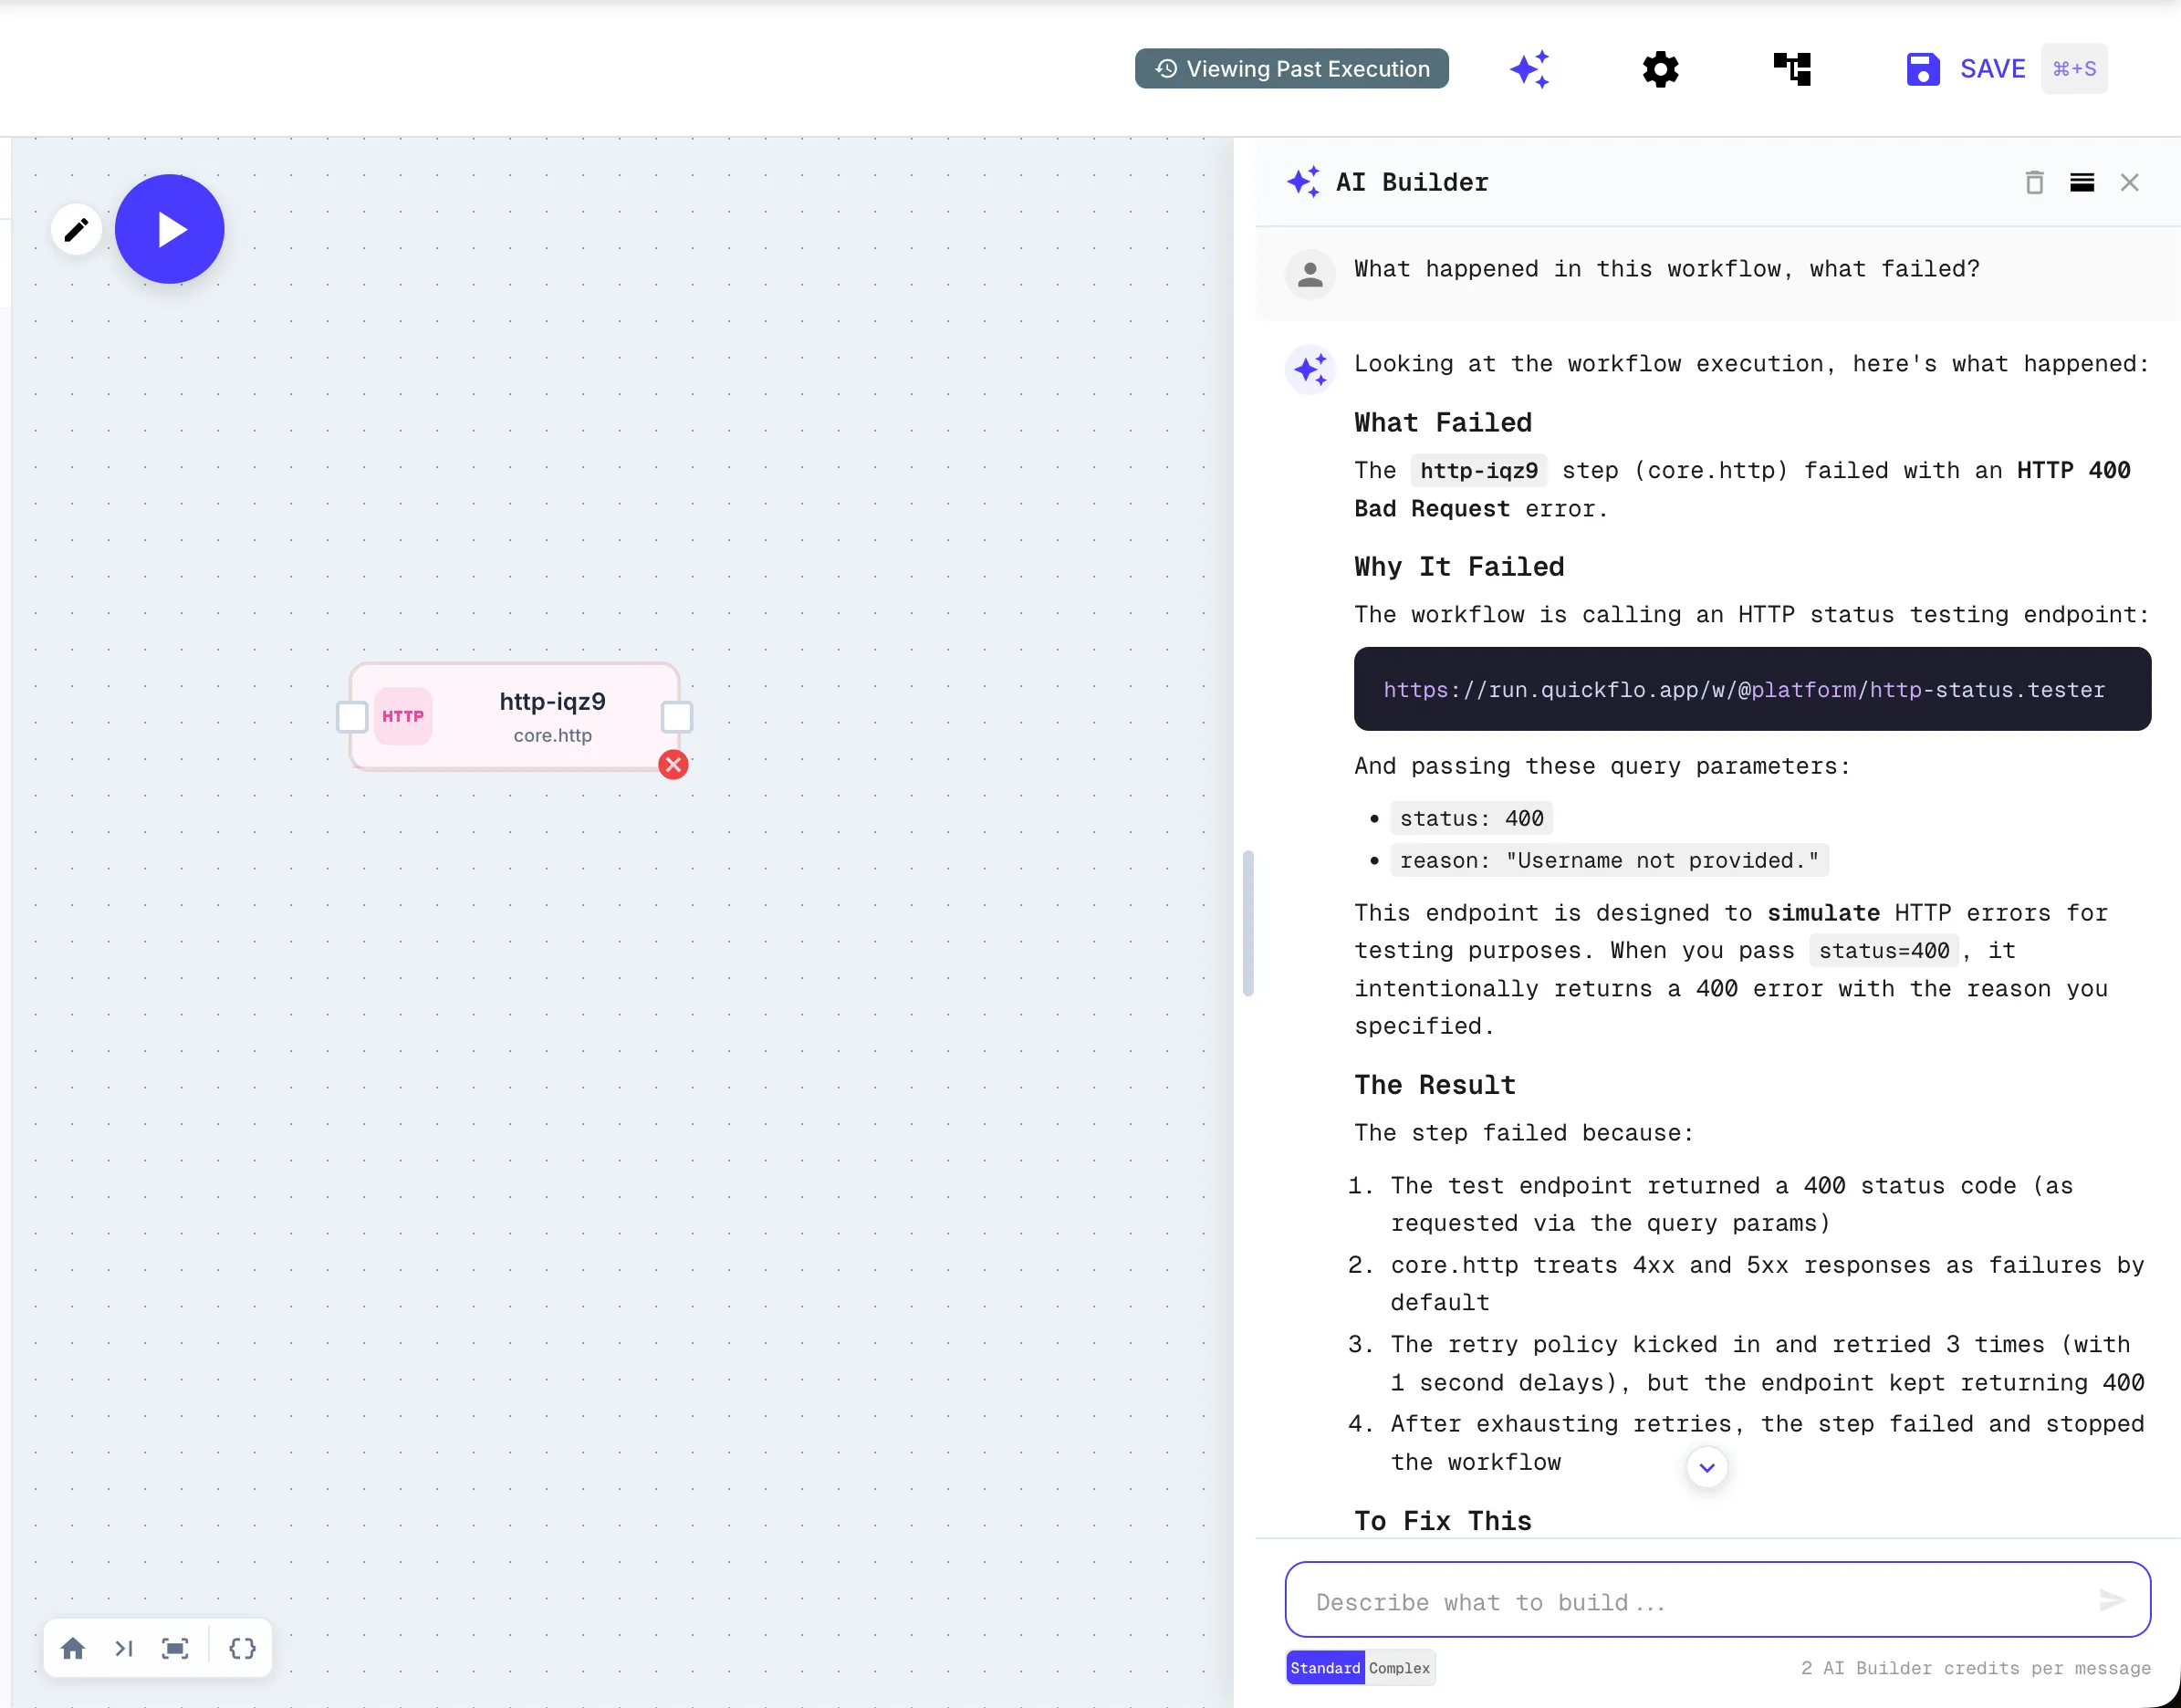The width and height of the screenshot is (2181, 1708).
Task: Click the HTTP icon in the node
Action: (x=403, y=716)
